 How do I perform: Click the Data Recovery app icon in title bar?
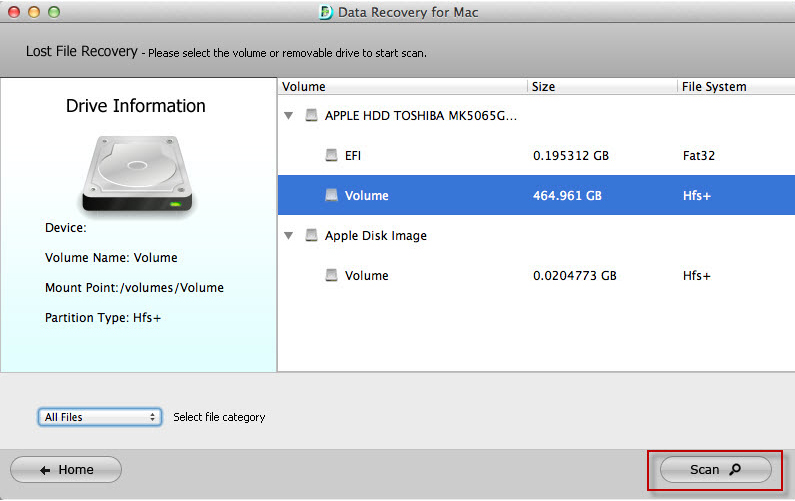(324, 13)
